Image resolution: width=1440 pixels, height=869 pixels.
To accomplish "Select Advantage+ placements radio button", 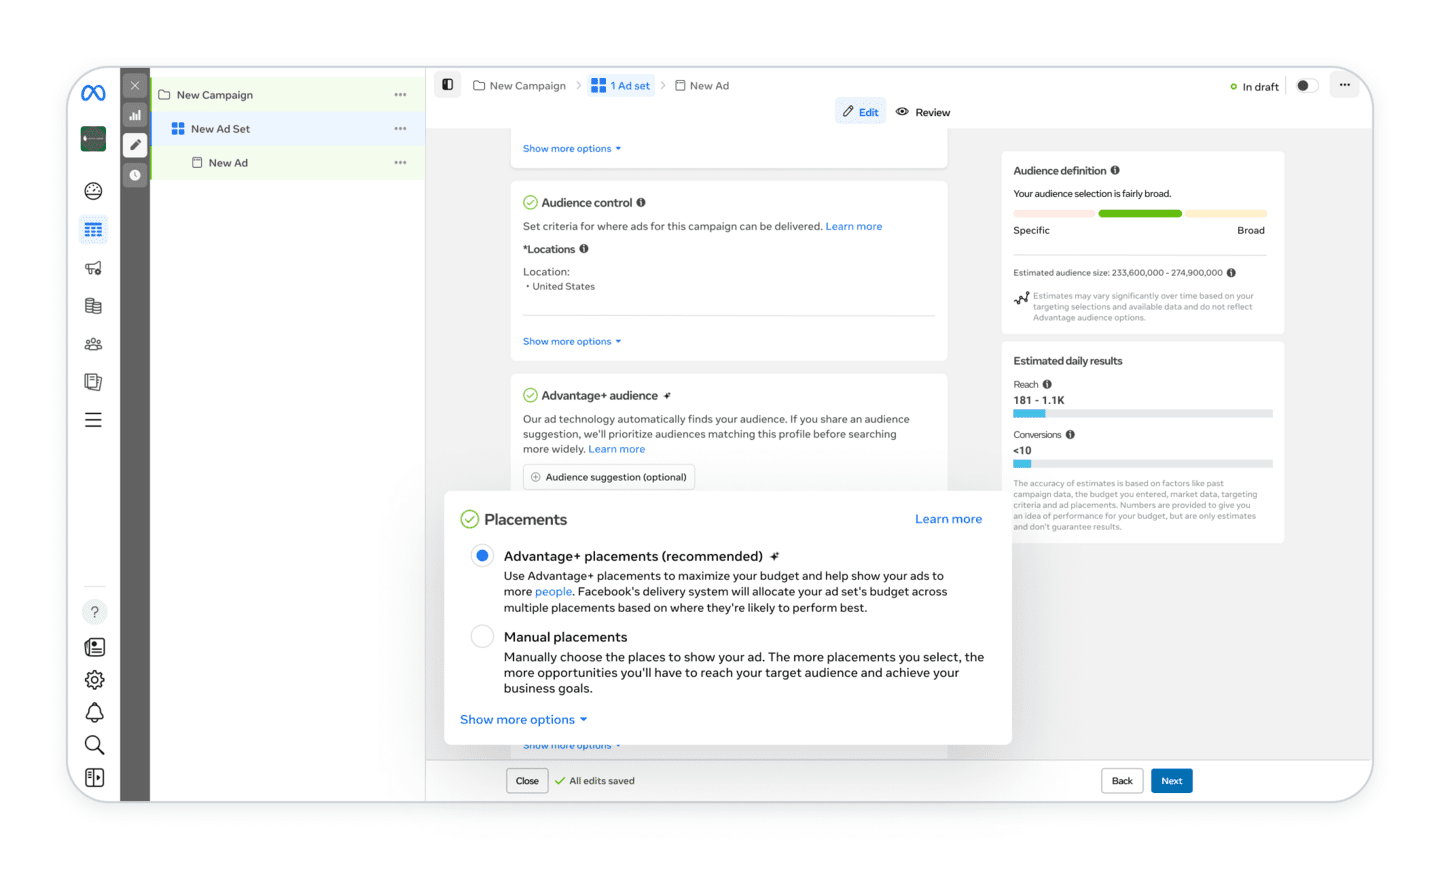I will [482, 556].
